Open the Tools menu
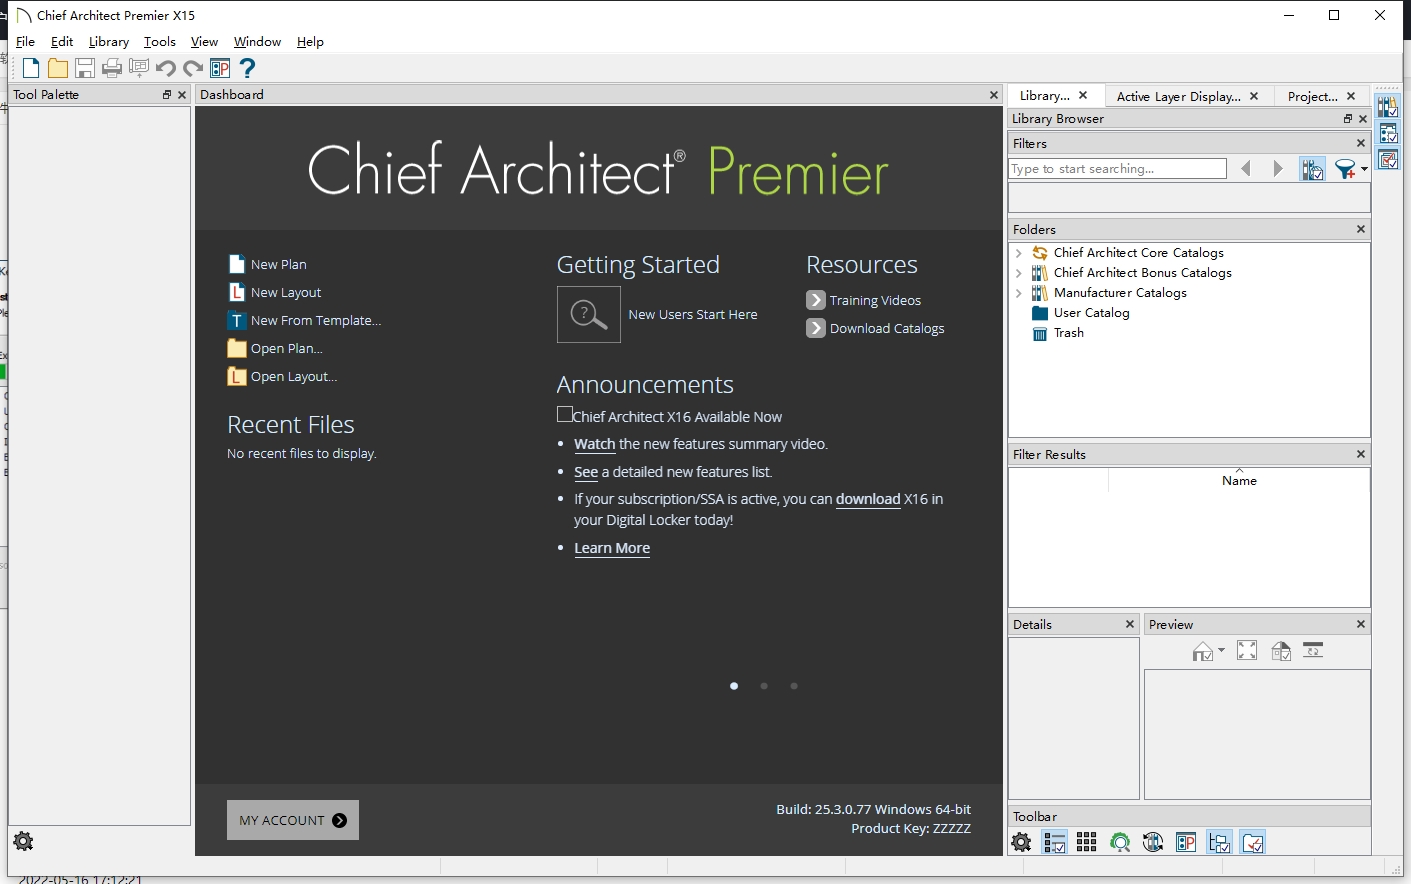Viewport: 1411px width, 884px height. click(160, 42)
